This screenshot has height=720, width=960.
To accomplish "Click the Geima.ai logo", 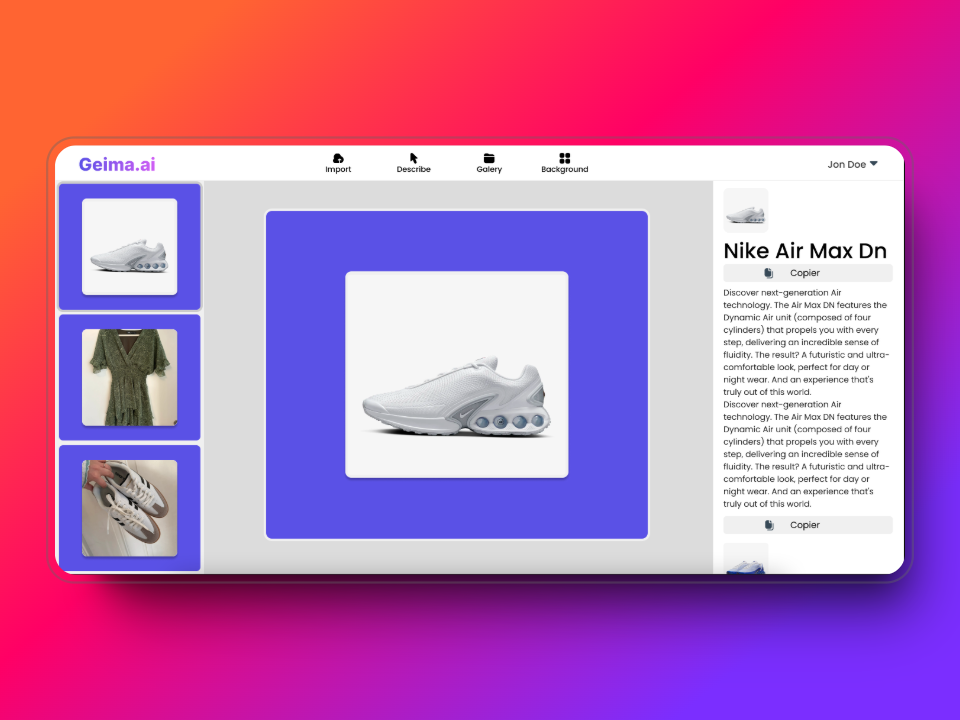I will point(117,164).
